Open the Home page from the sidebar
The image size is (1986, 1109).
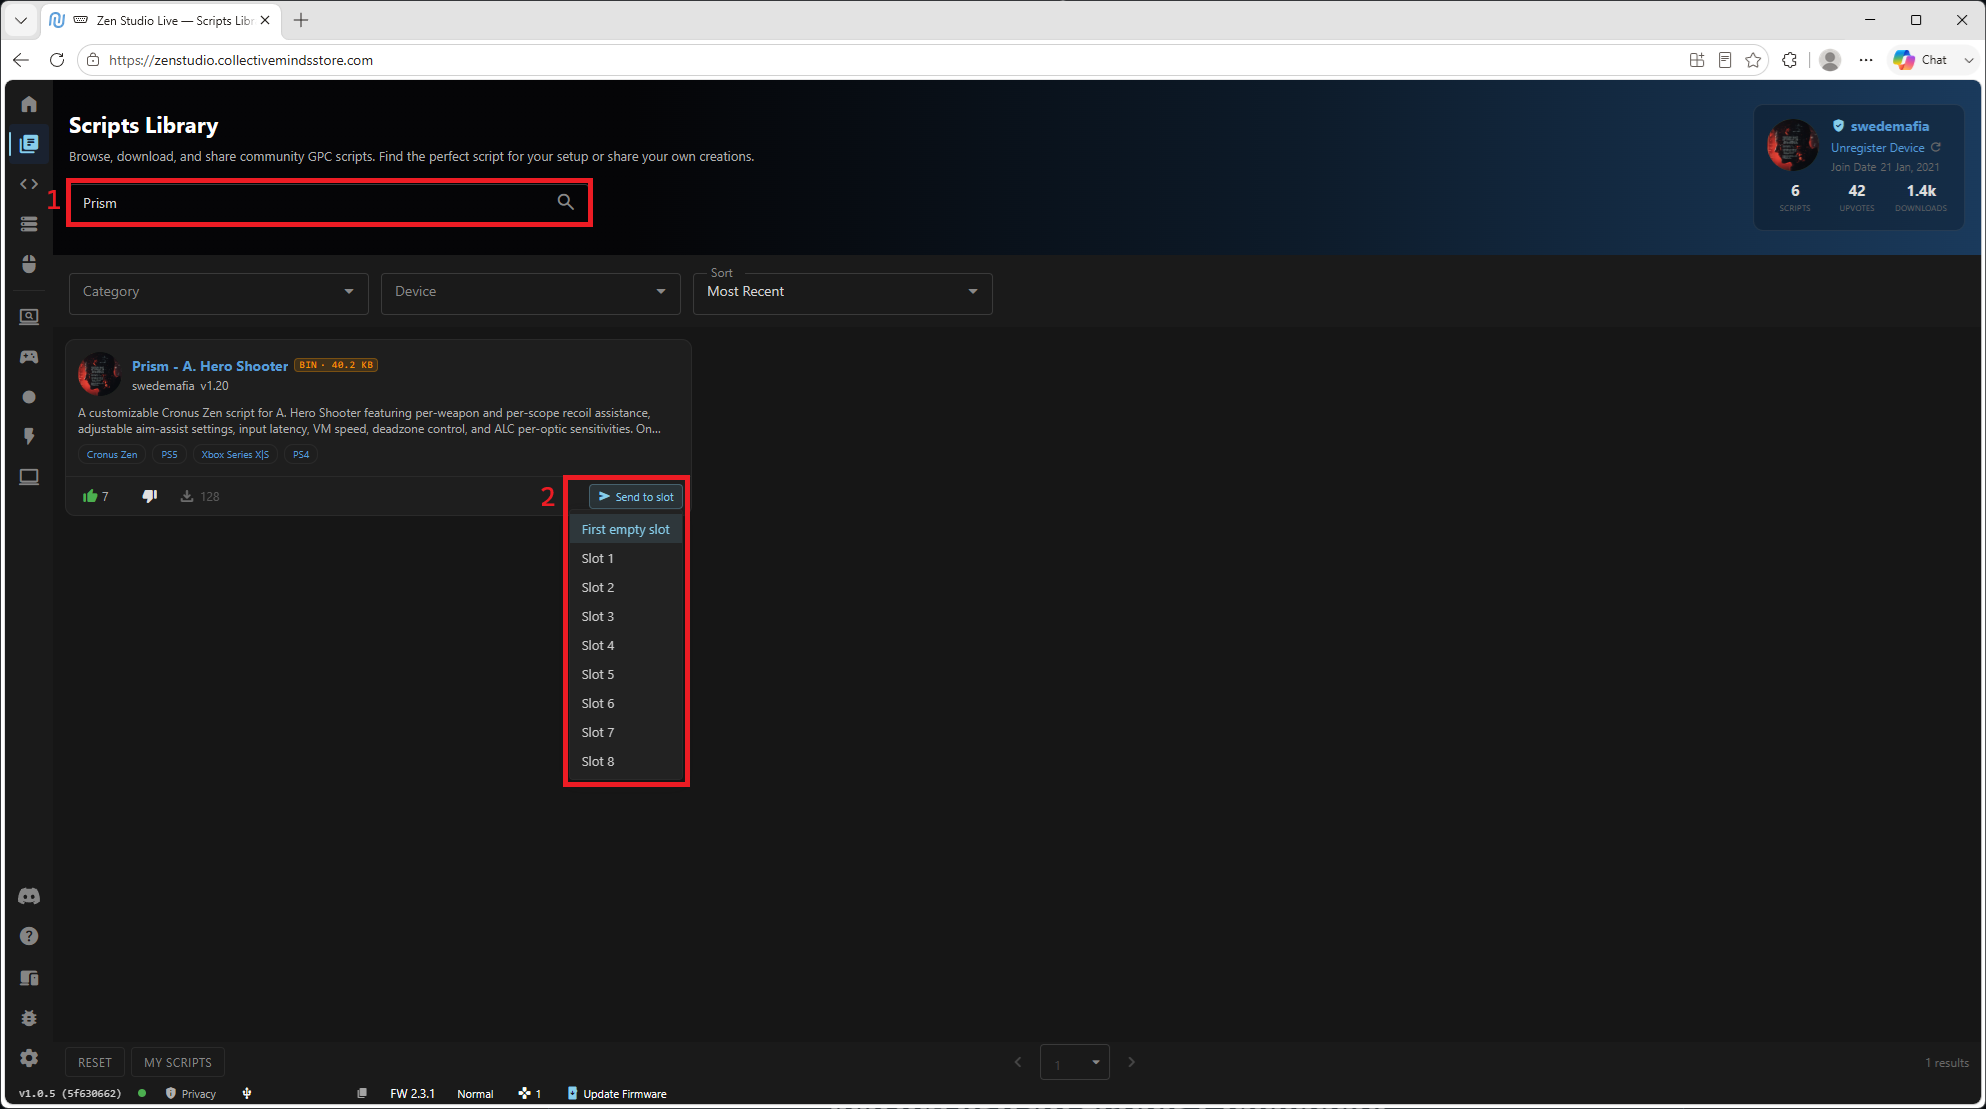29,104
